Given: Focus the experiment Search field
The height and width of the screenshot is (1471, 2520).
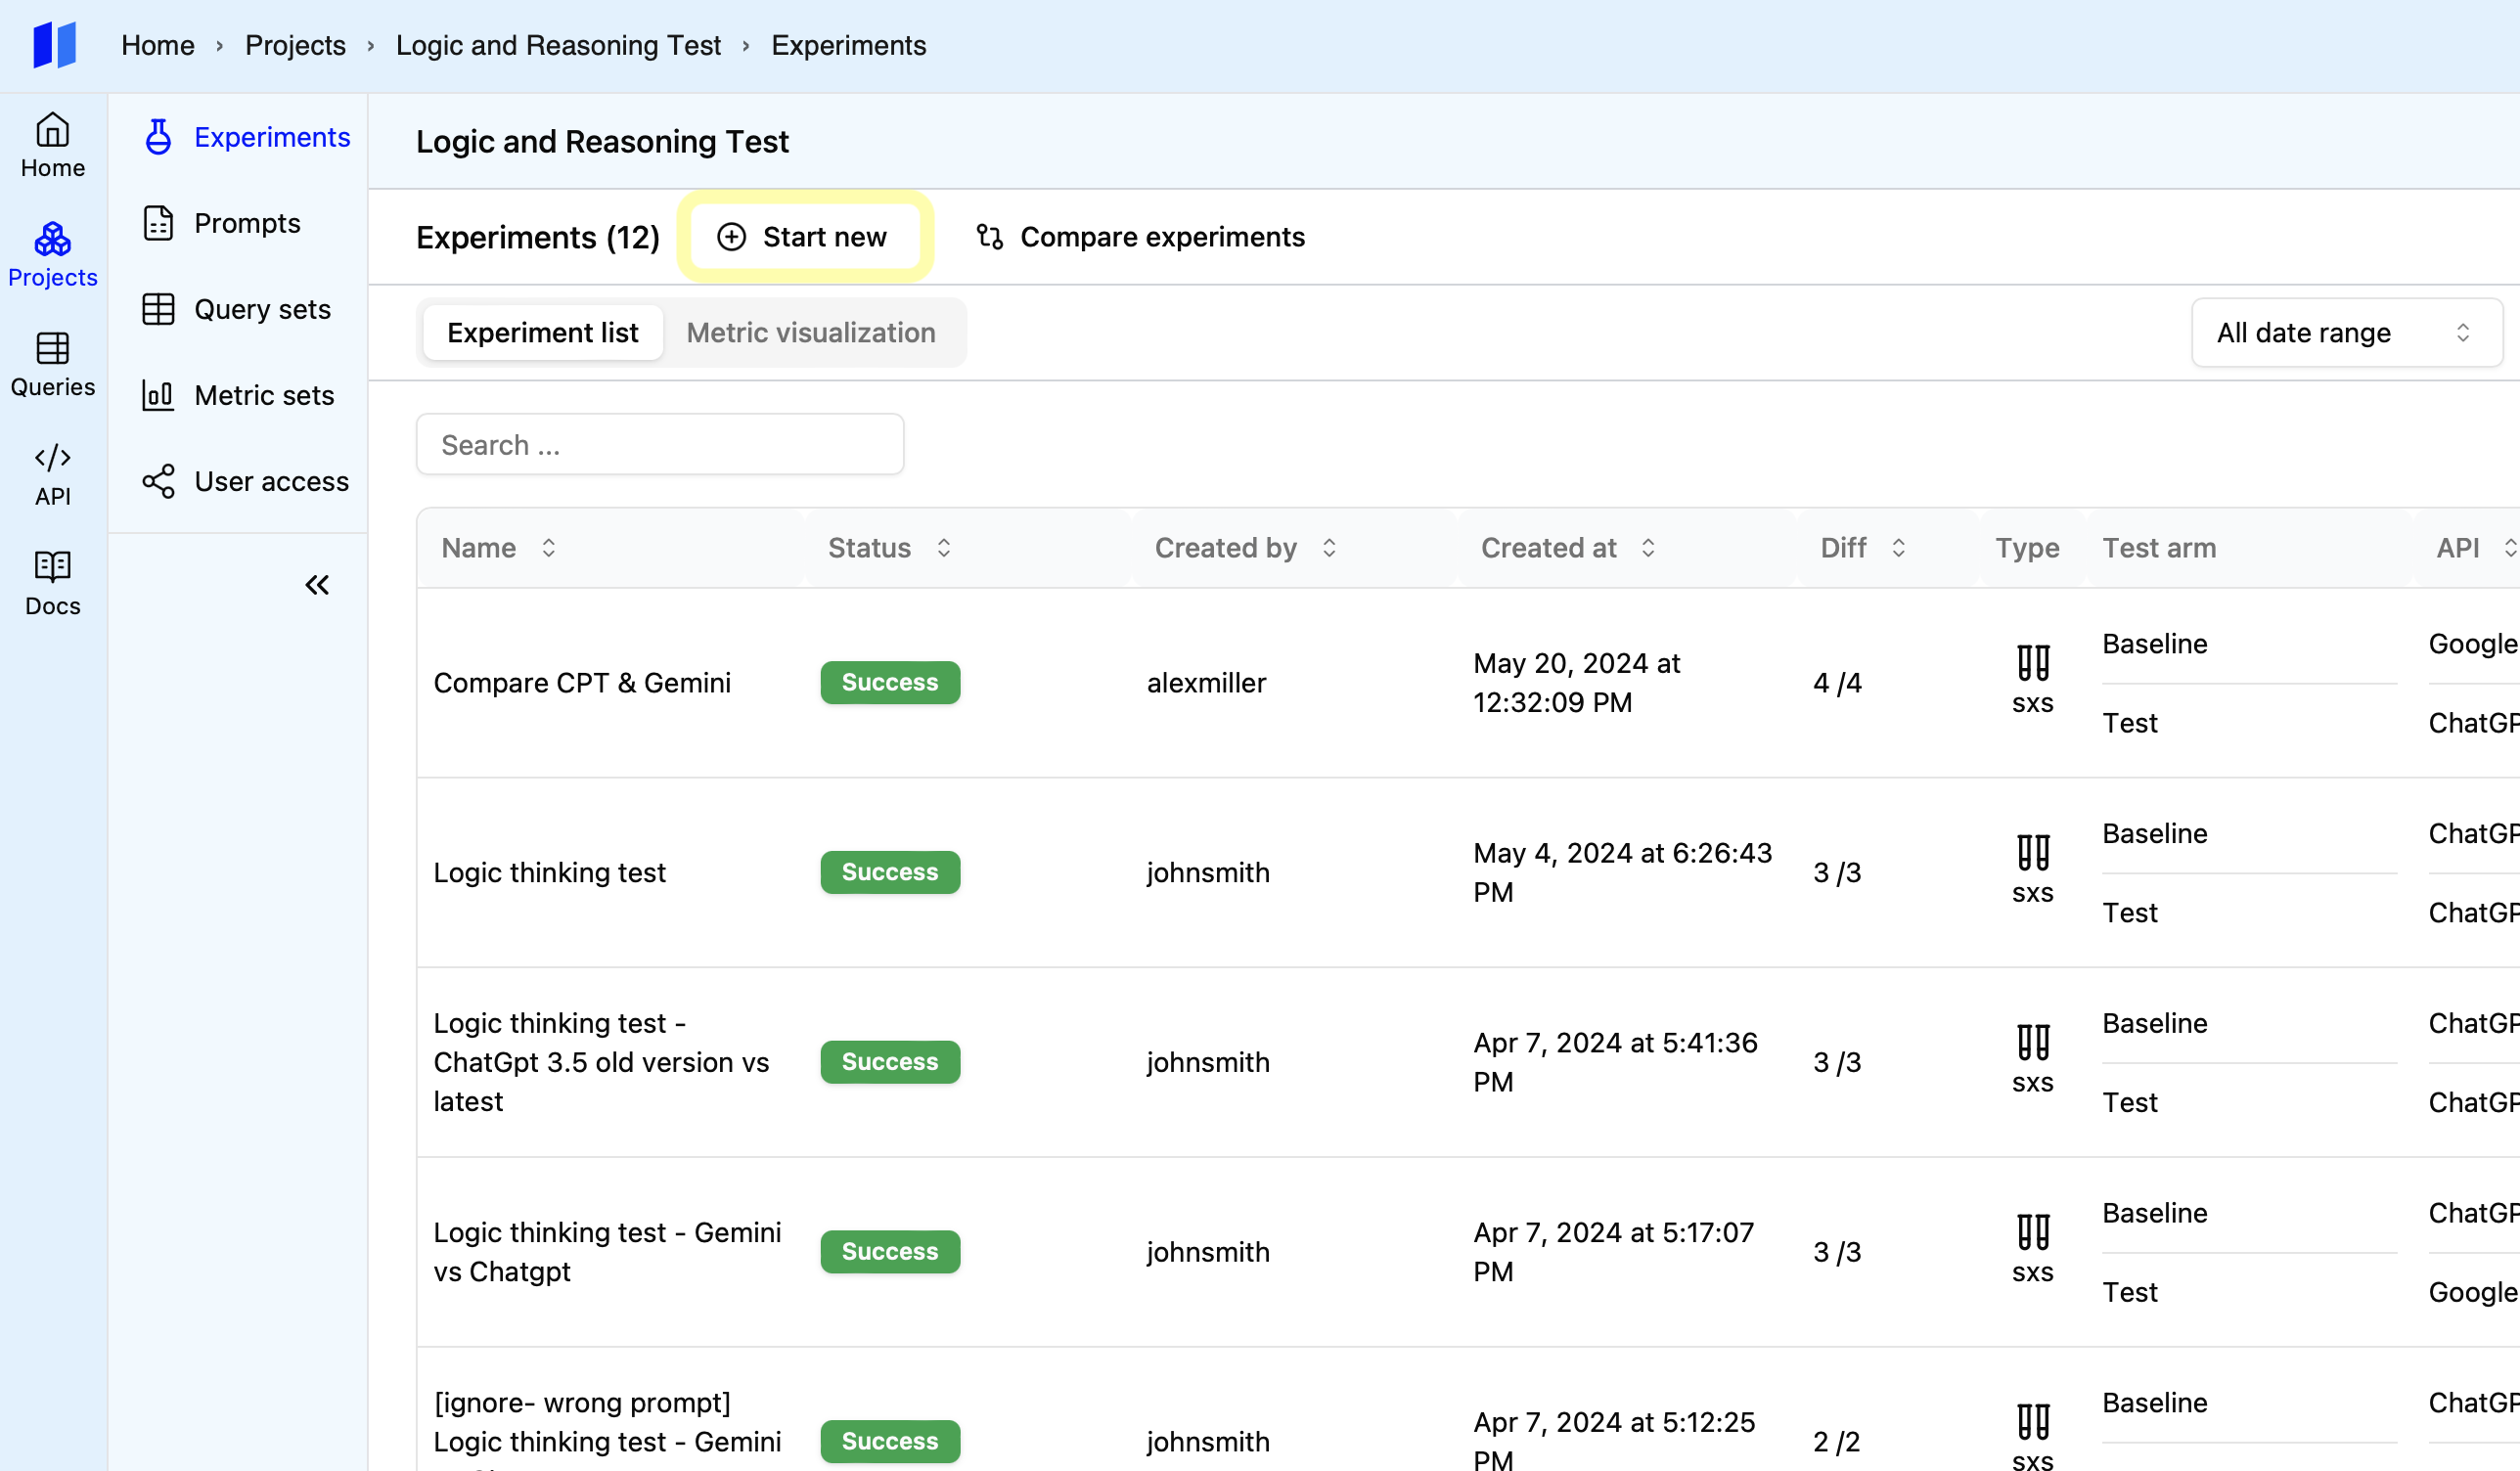Looking at the screenshot, I should coord(660,445).
